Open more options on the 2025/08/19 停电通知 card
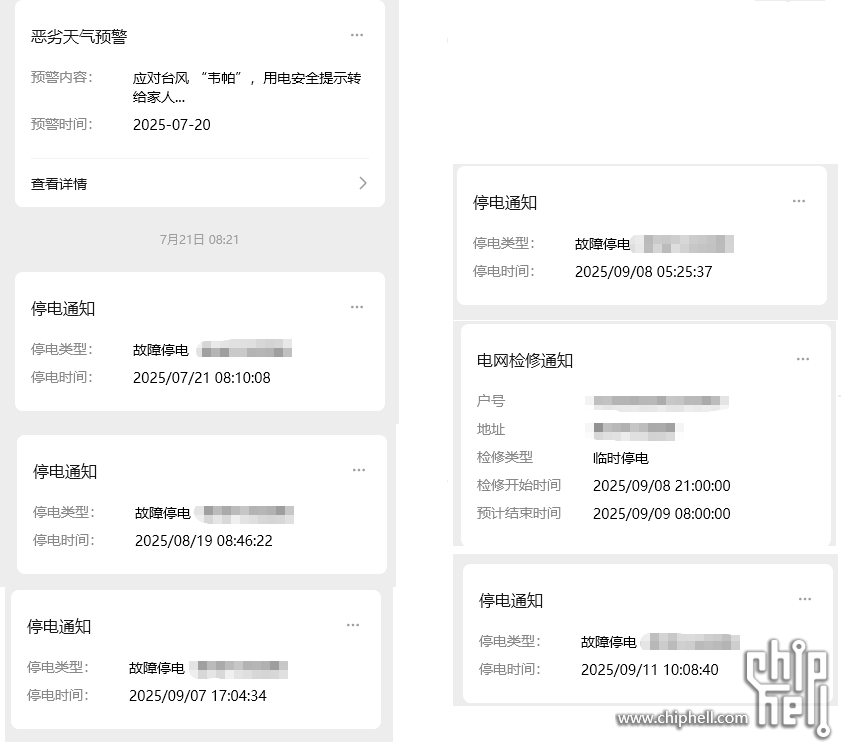The image size is (844, 753). [359, 470]
